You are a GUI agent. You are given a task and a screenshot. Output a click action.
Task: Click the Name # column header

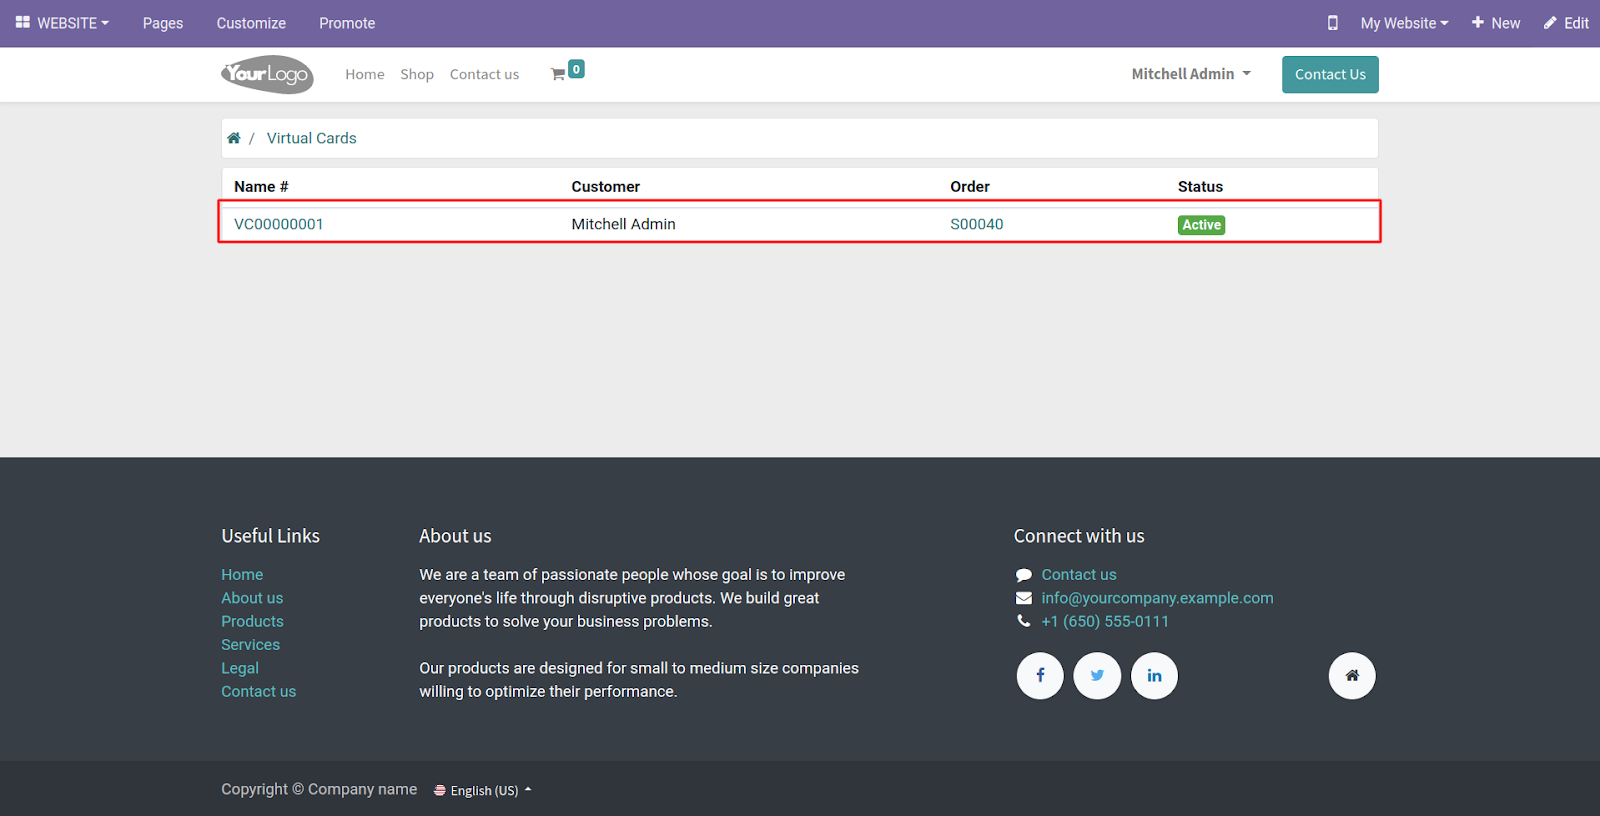(261, 186)
